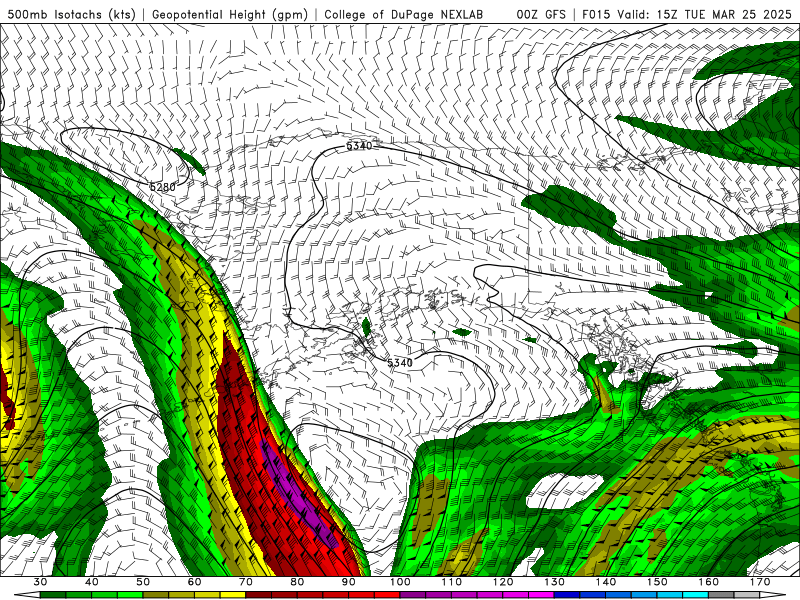Click the colorbar value 30

[x=40, y=582]
